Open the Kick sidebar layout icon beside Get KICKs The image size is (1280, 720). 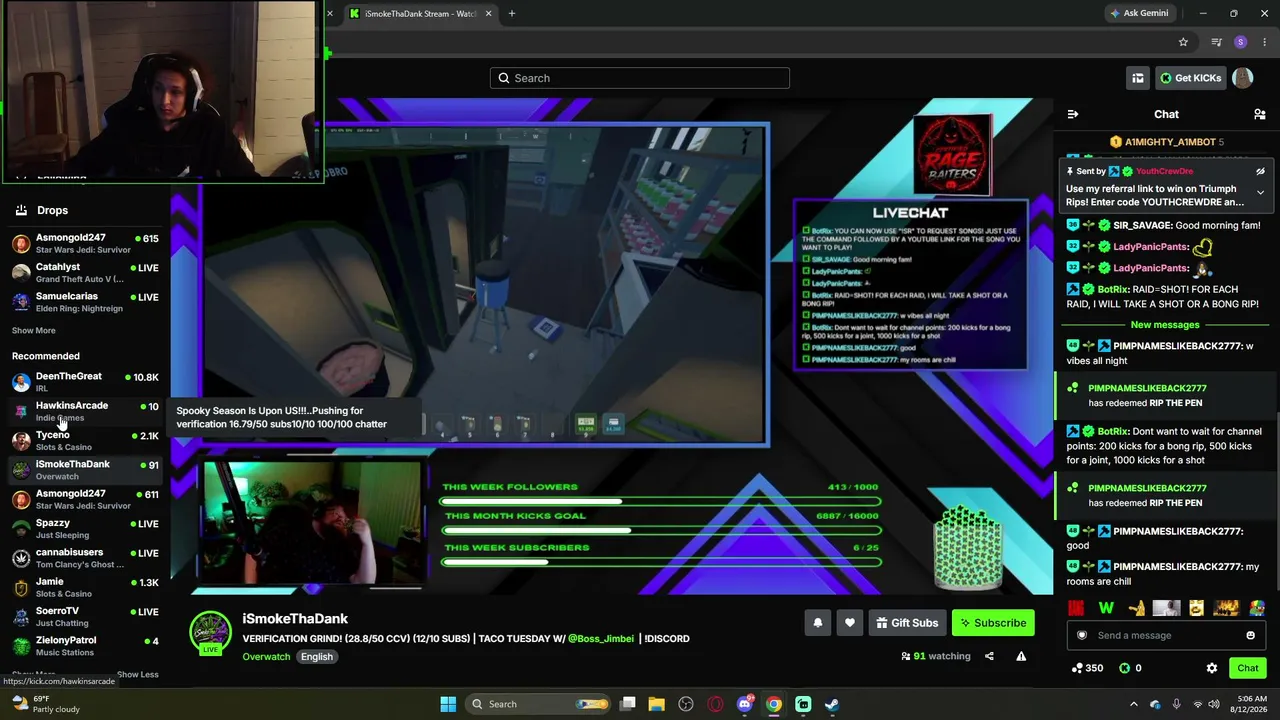pyautogui.click(x=1138, y=78)
